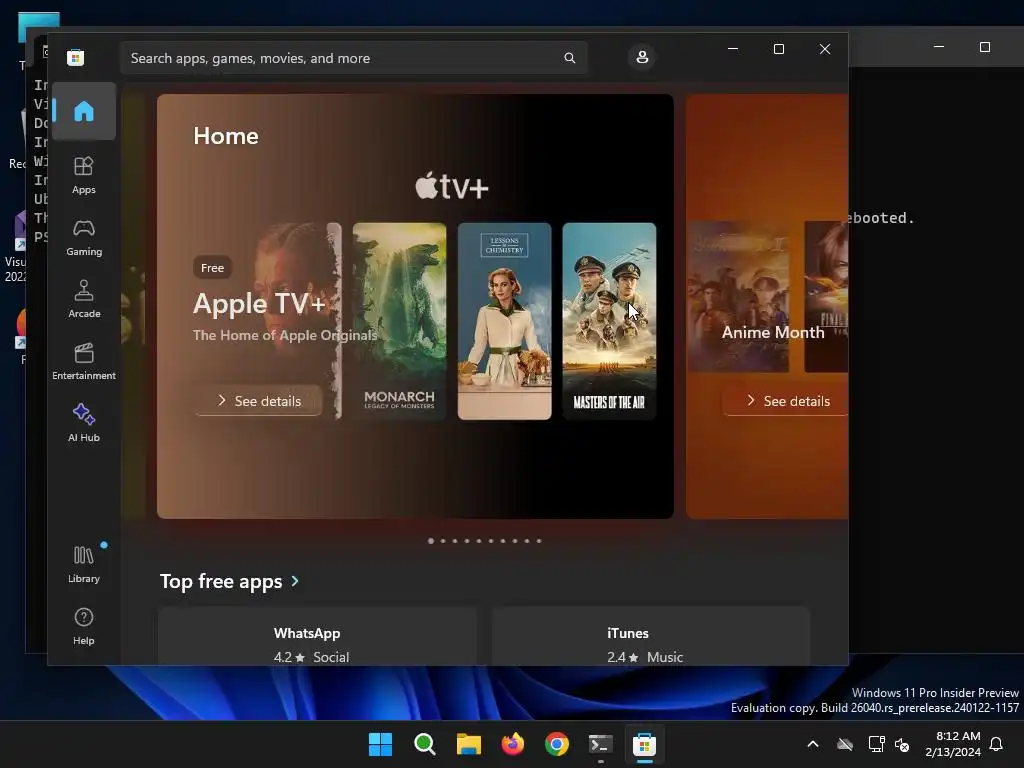Viewport: 1024px width, 768px height.
Task: Open Help in the Store sidebar
Action: coord(84,626)
